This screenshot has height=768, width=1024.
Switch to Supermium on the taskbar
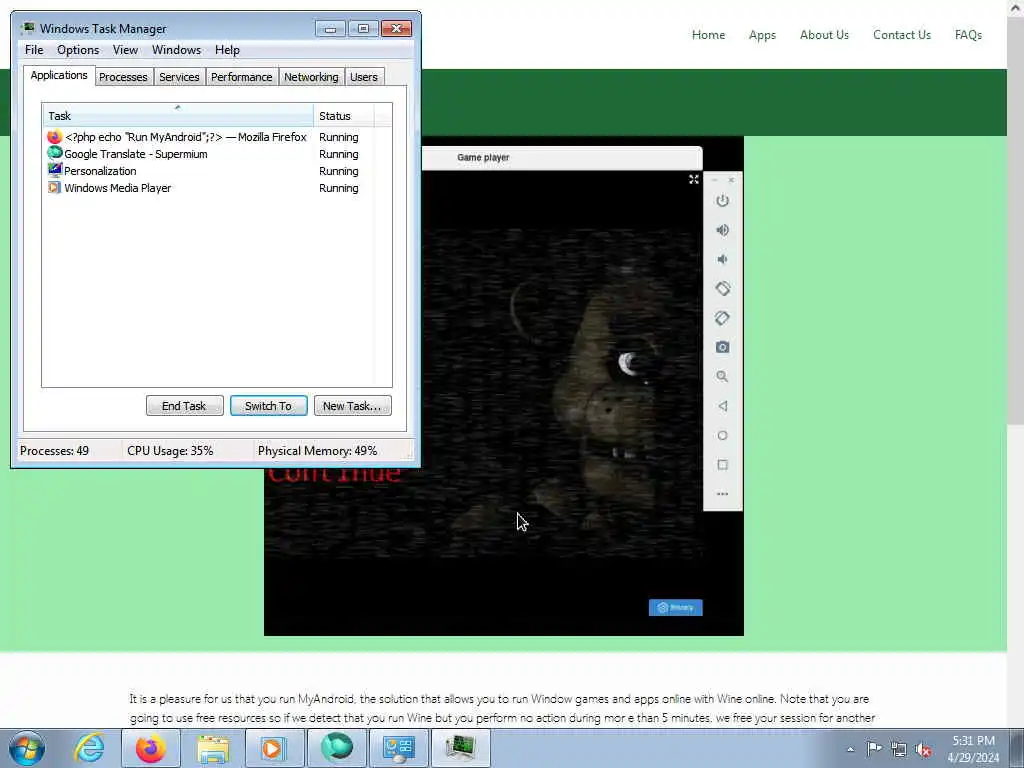tap(336, 748)
